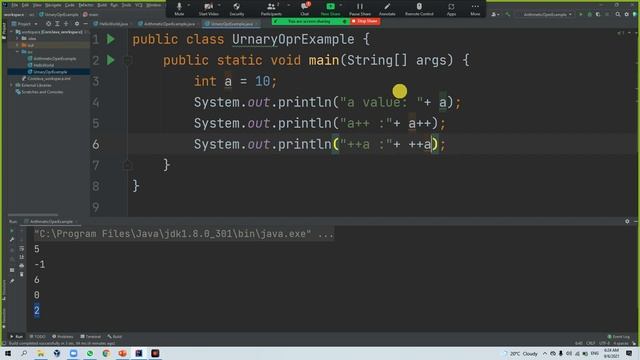The height and width of the screenshot is (360, 640).
Task: Open the Run menu
Action: [x=114, y=5]
